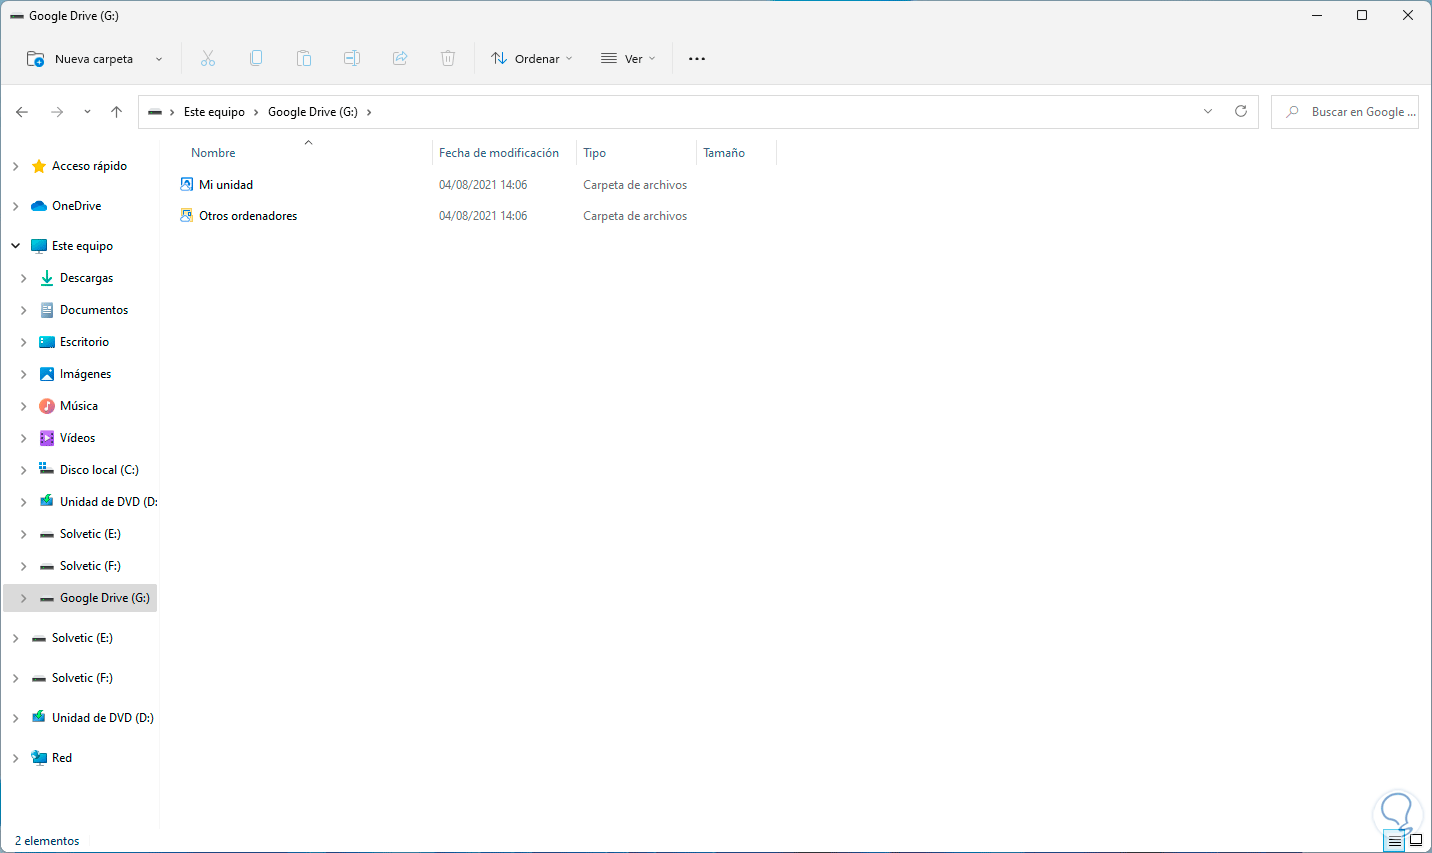The image size is (1432, 853).
Task: Open OneDrive in the navigation pane
Action: (76, 206)
